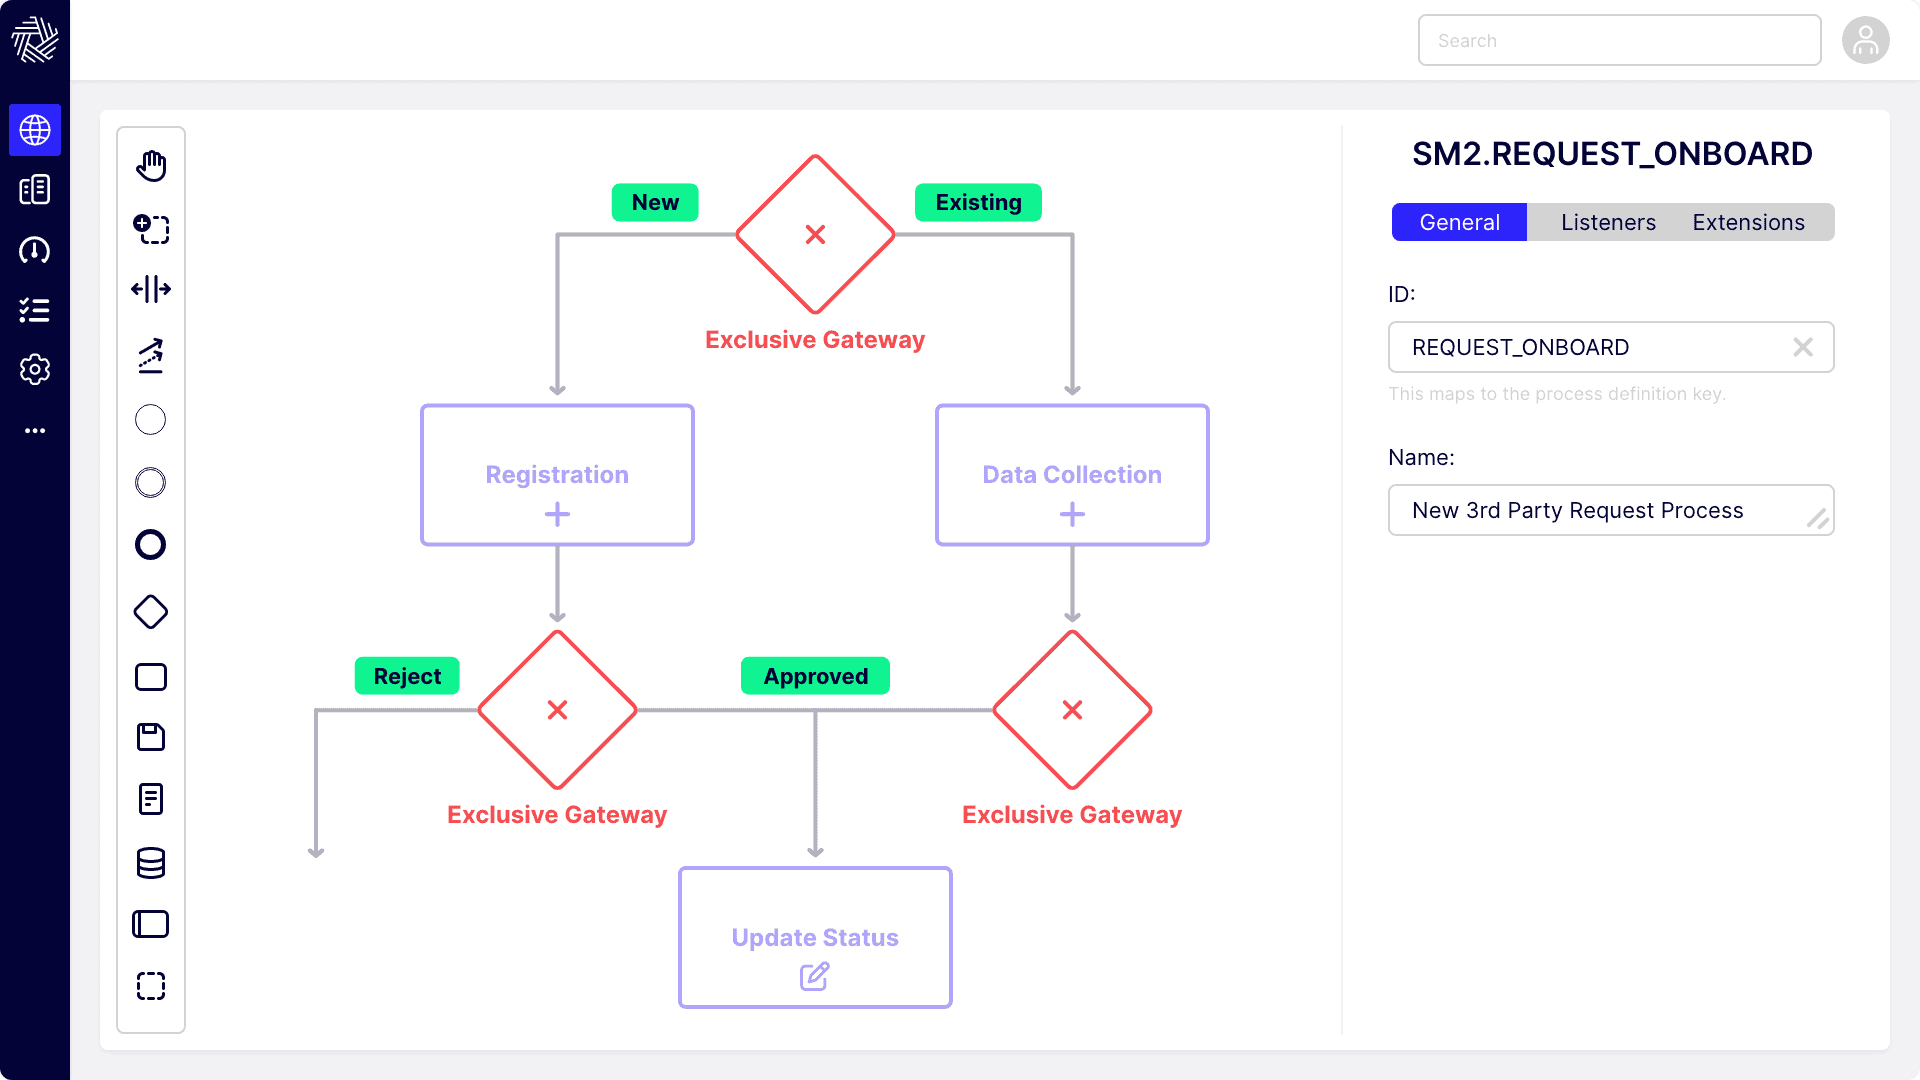Show more sidebar options via the ellipsis
1920x1080 pixels.
coord(35,431)
